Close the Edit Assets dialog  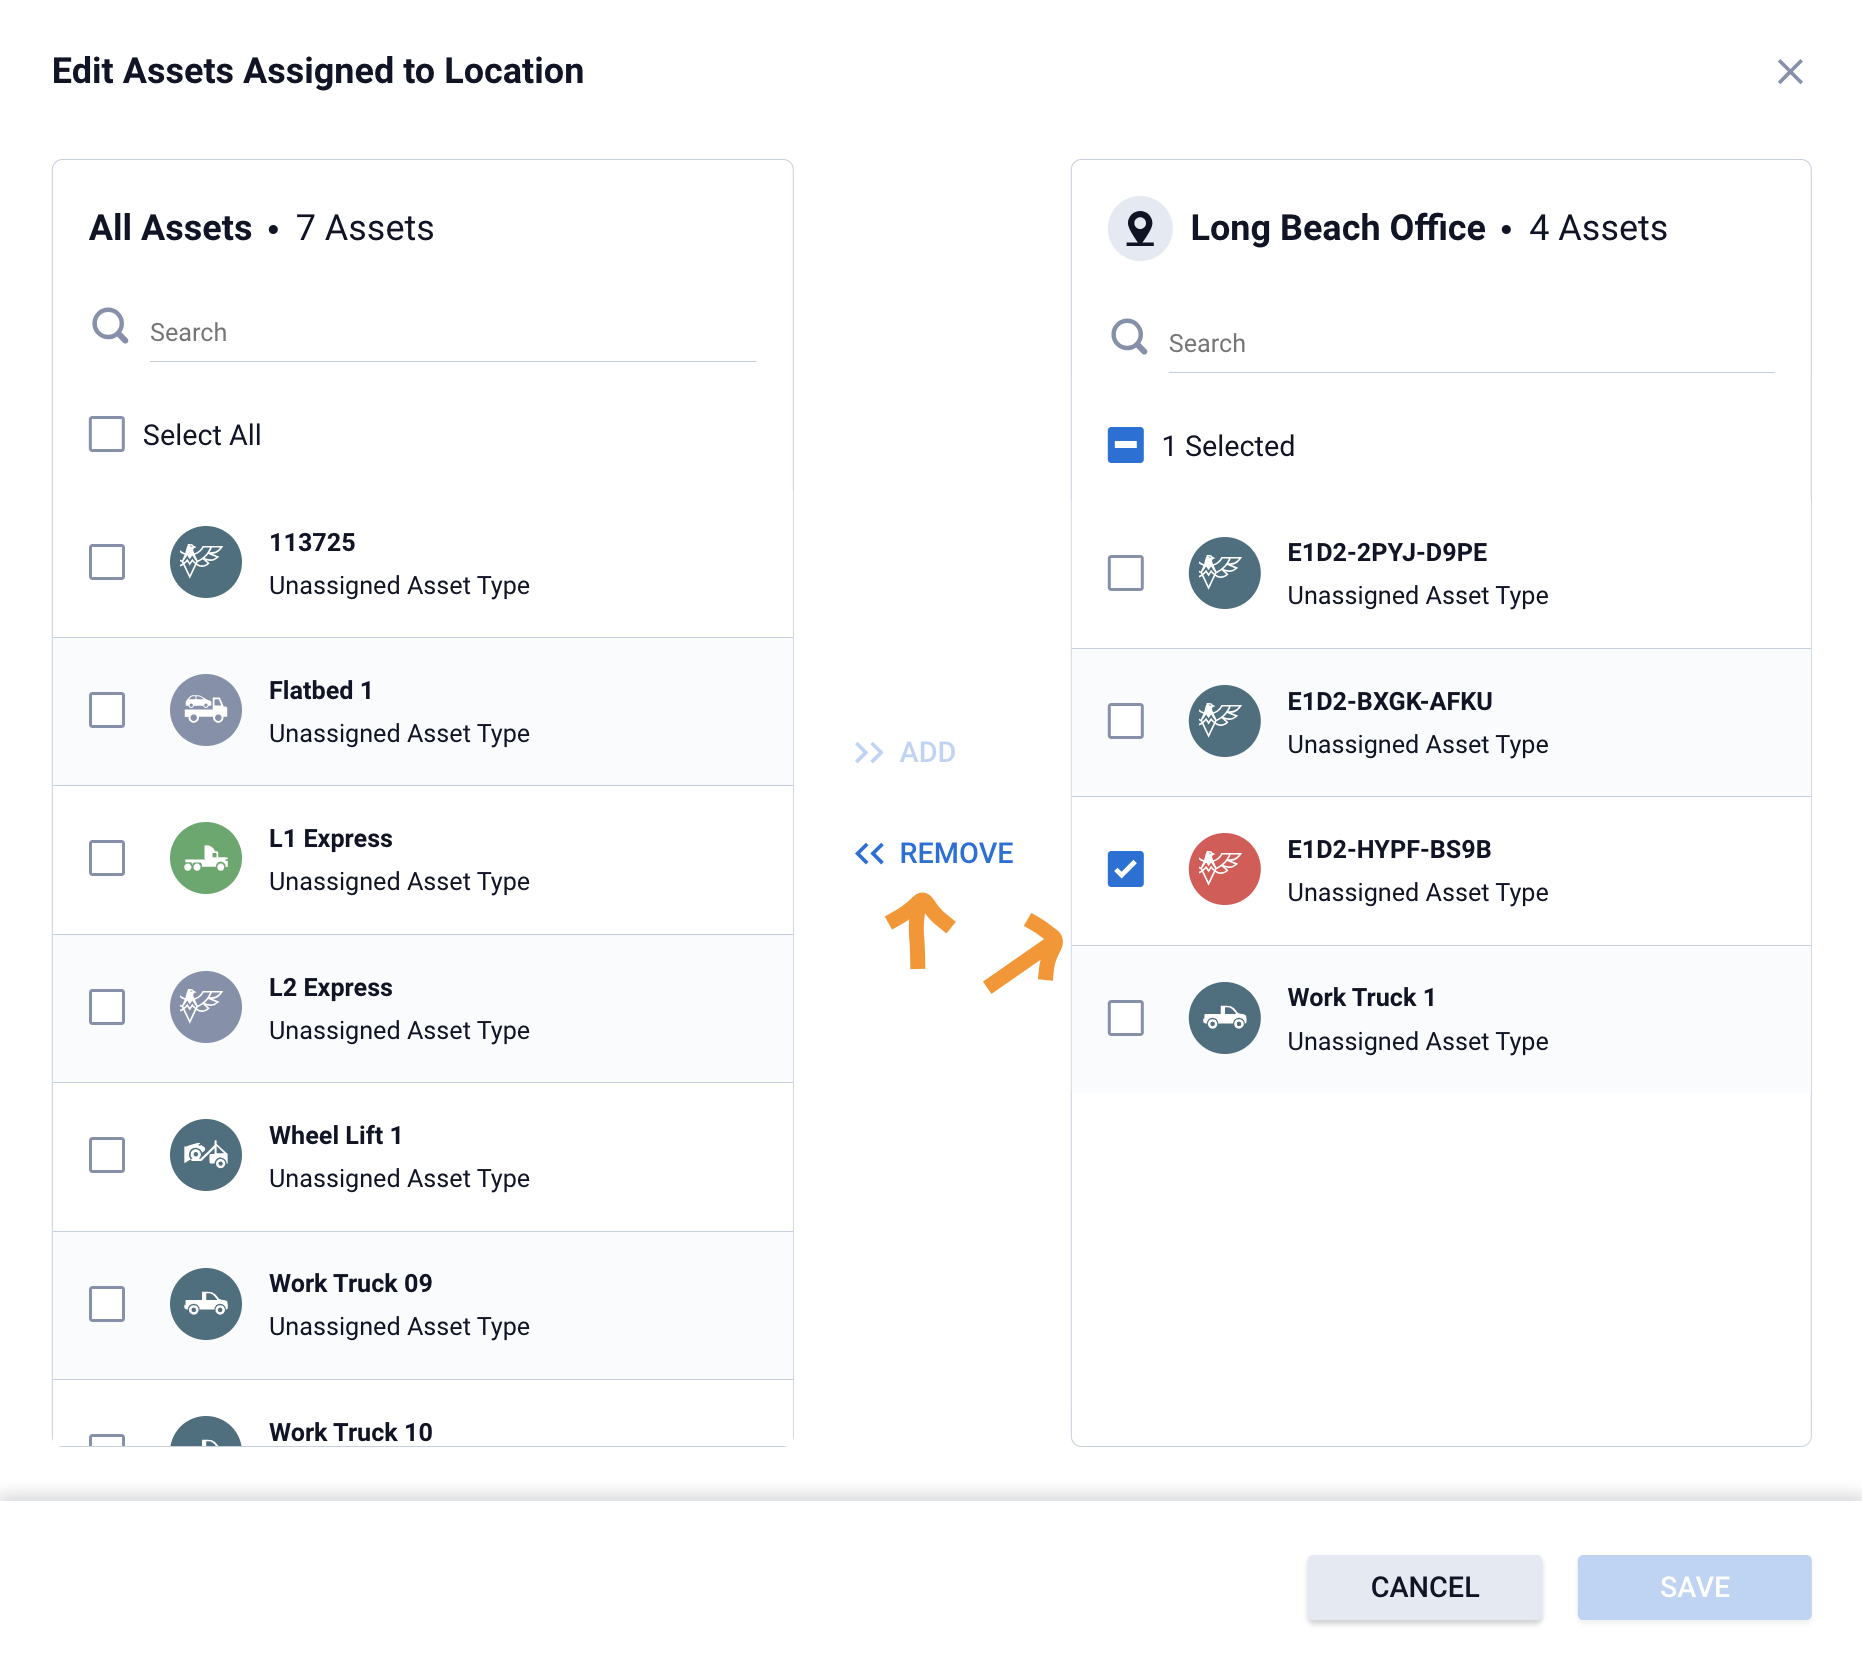(1790, 72)
